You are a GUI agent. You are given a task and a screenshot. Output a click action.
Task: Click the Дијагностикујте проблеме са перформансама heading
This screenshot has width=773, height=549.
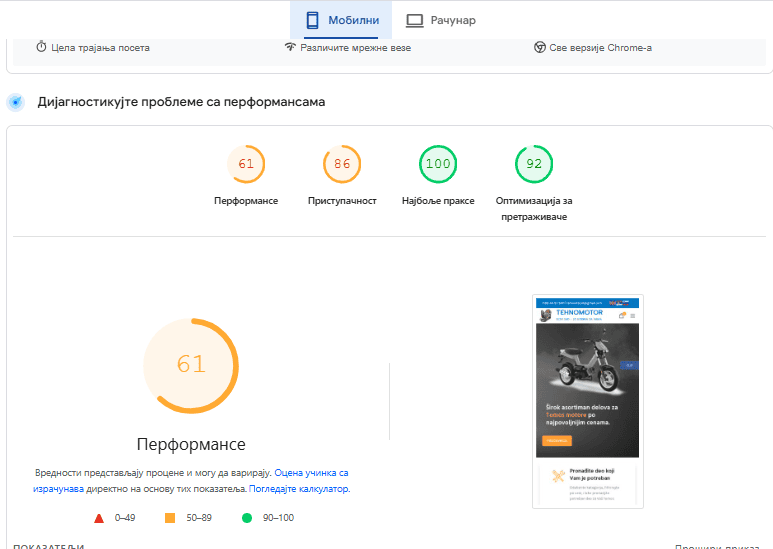(x=181, y=102)
